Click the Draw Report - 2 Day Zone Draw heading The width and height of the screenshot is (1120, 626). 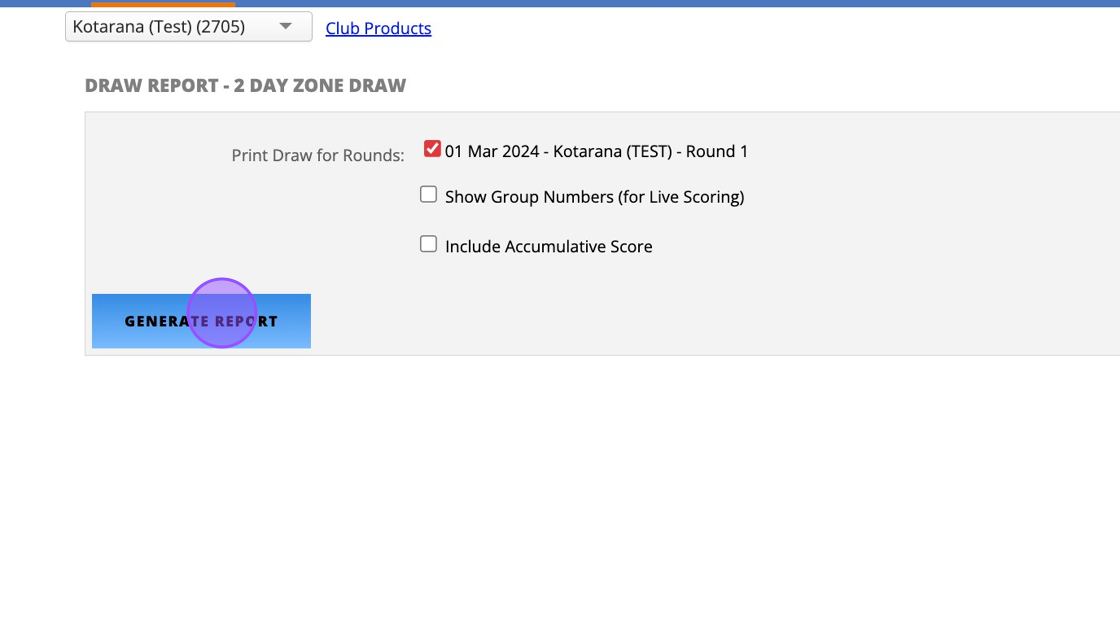(x=245, y=86)
